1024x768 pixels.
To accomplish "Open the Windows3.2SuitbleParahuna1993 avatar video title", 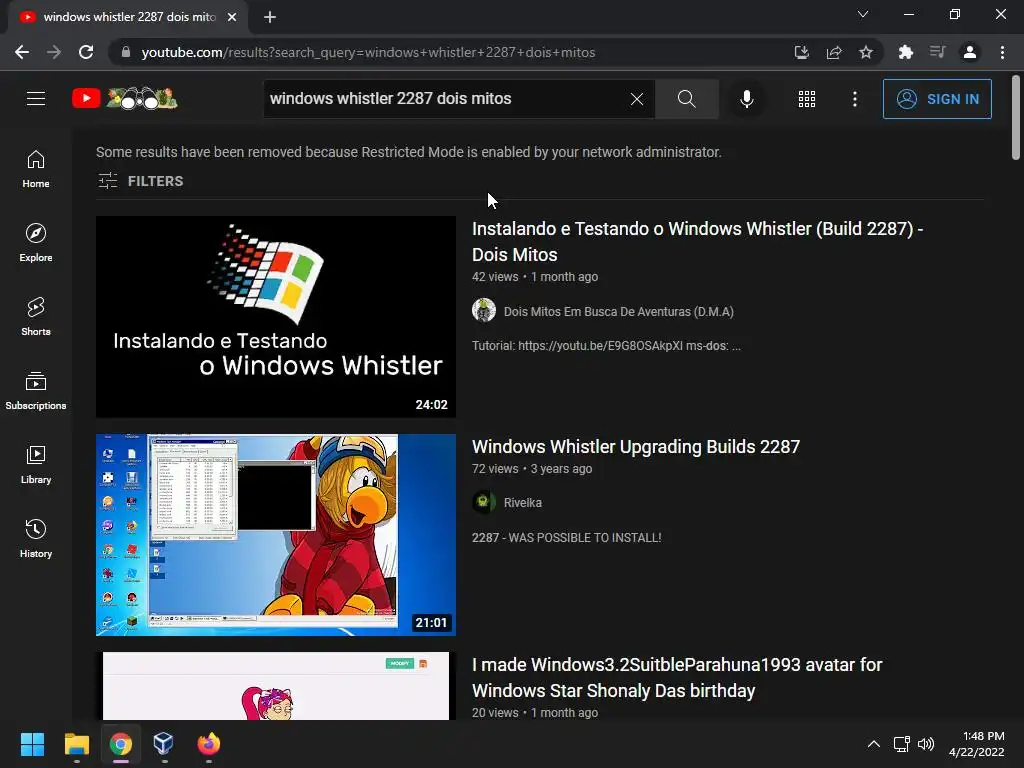I will (x=677, y=677).
